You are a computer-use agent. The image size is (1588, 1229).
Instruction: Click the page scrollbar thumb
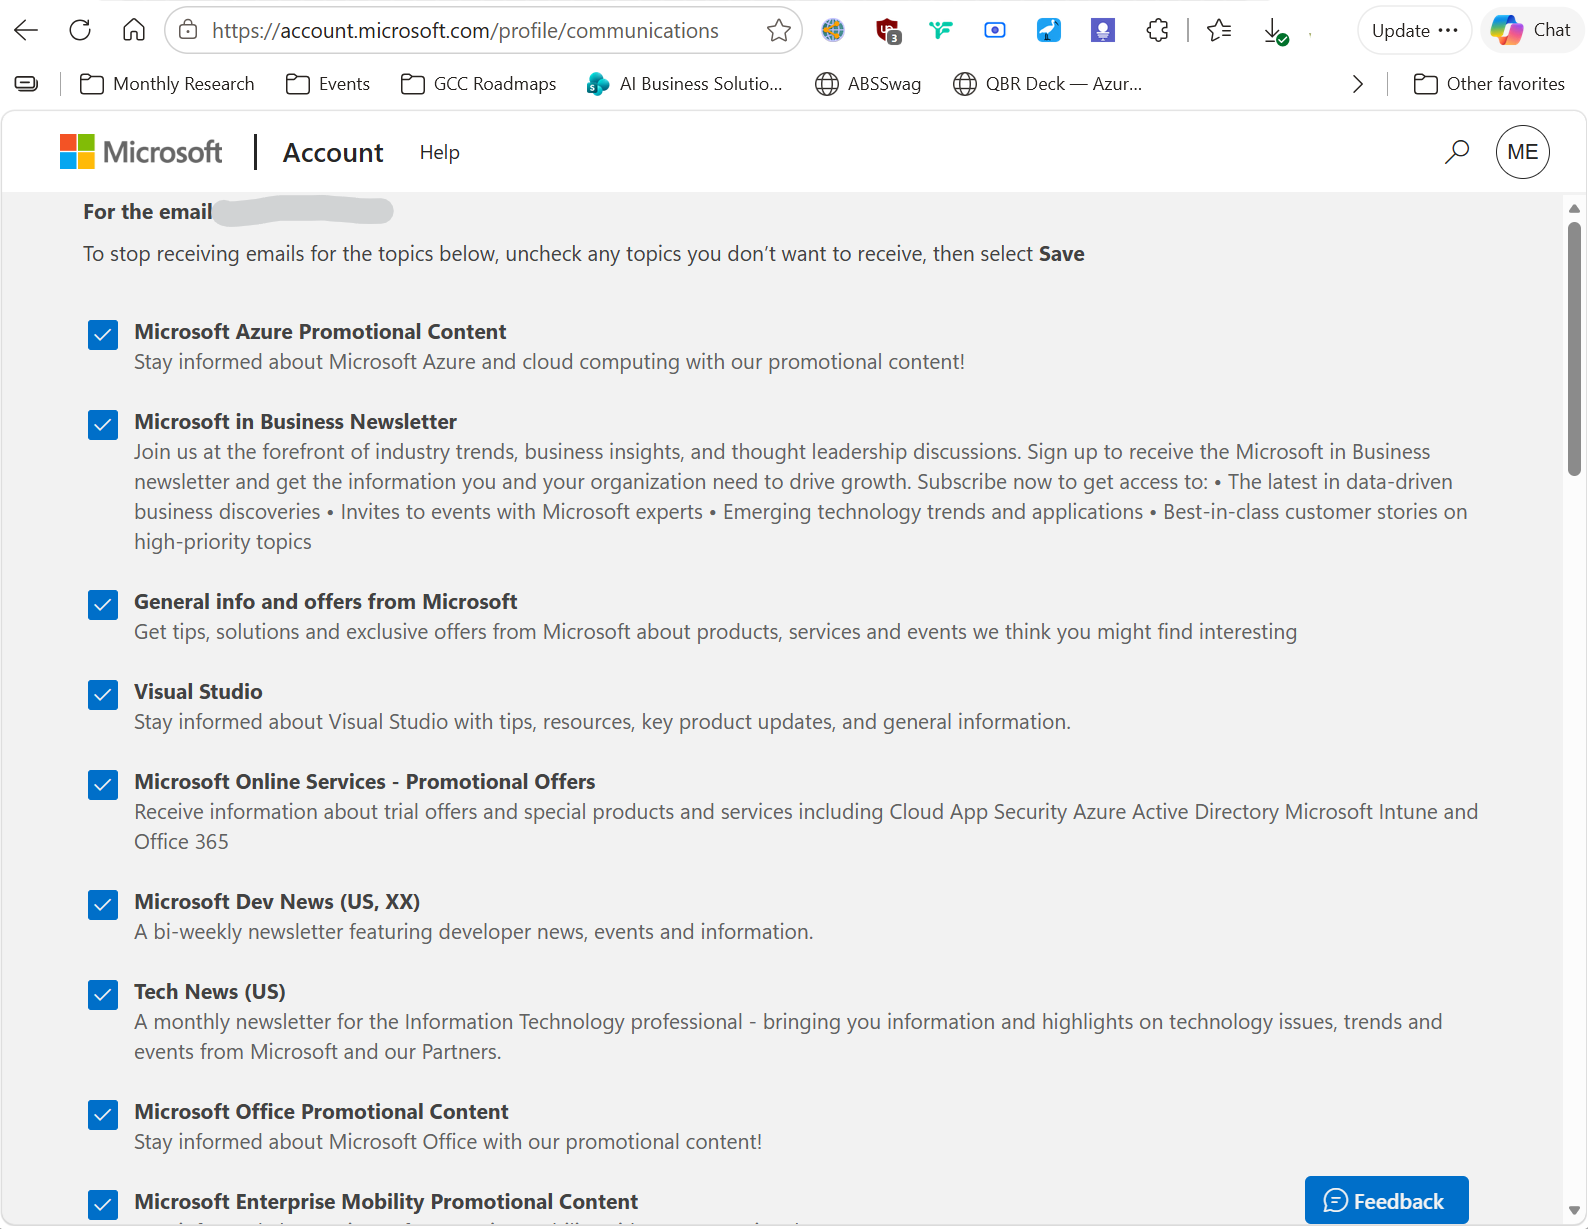(1574, 348)
